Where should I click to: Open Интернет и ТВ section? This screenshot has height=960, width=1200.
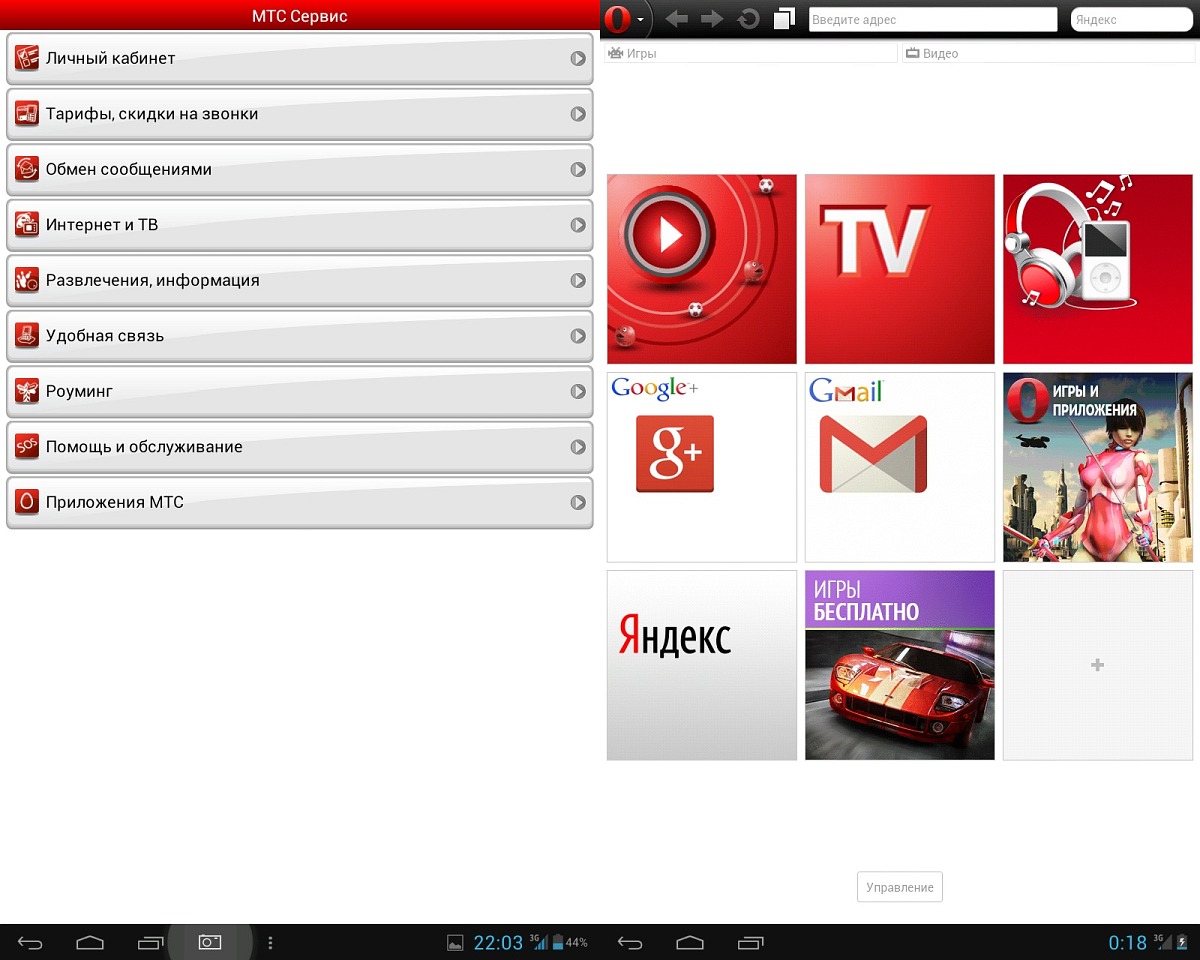click(300, 225)
